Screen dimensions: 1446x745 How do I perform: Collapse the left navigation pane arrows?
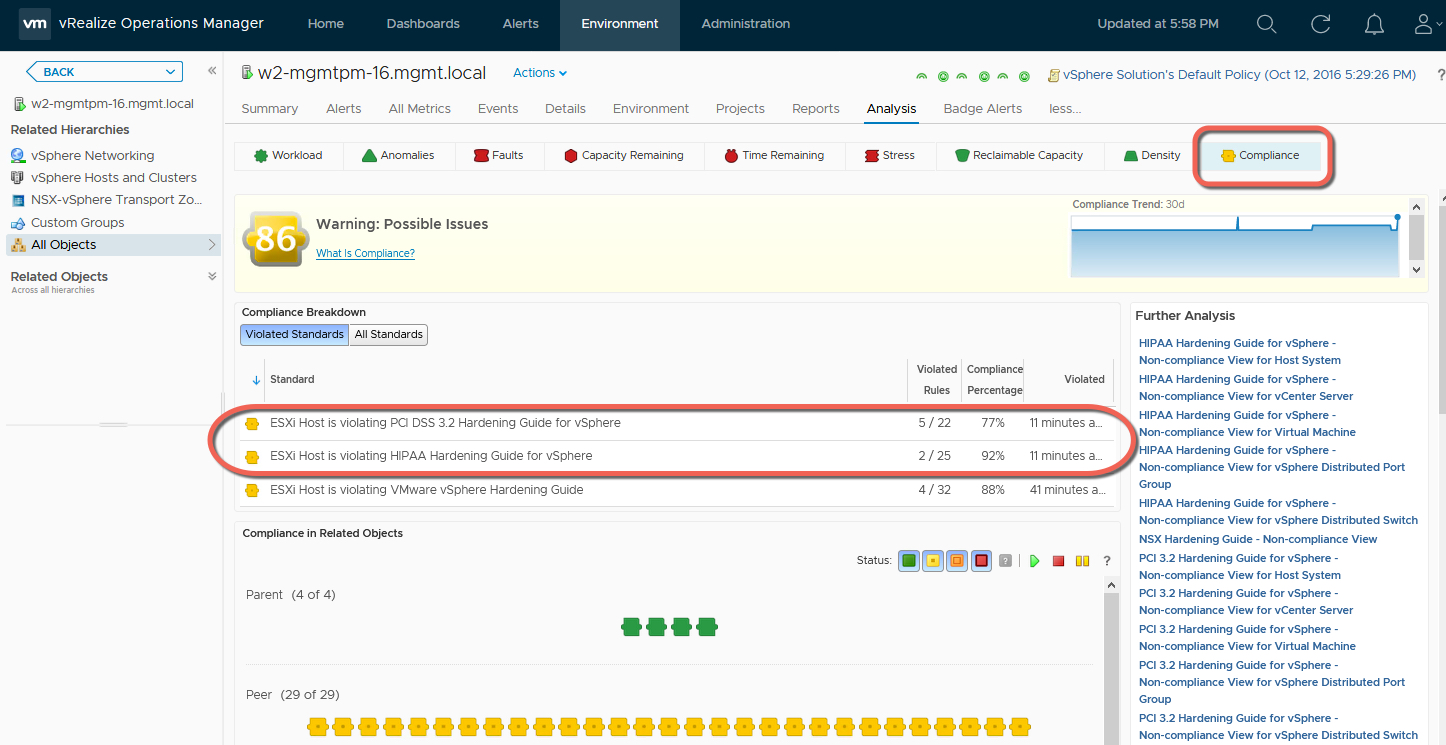tap(212, 71)
